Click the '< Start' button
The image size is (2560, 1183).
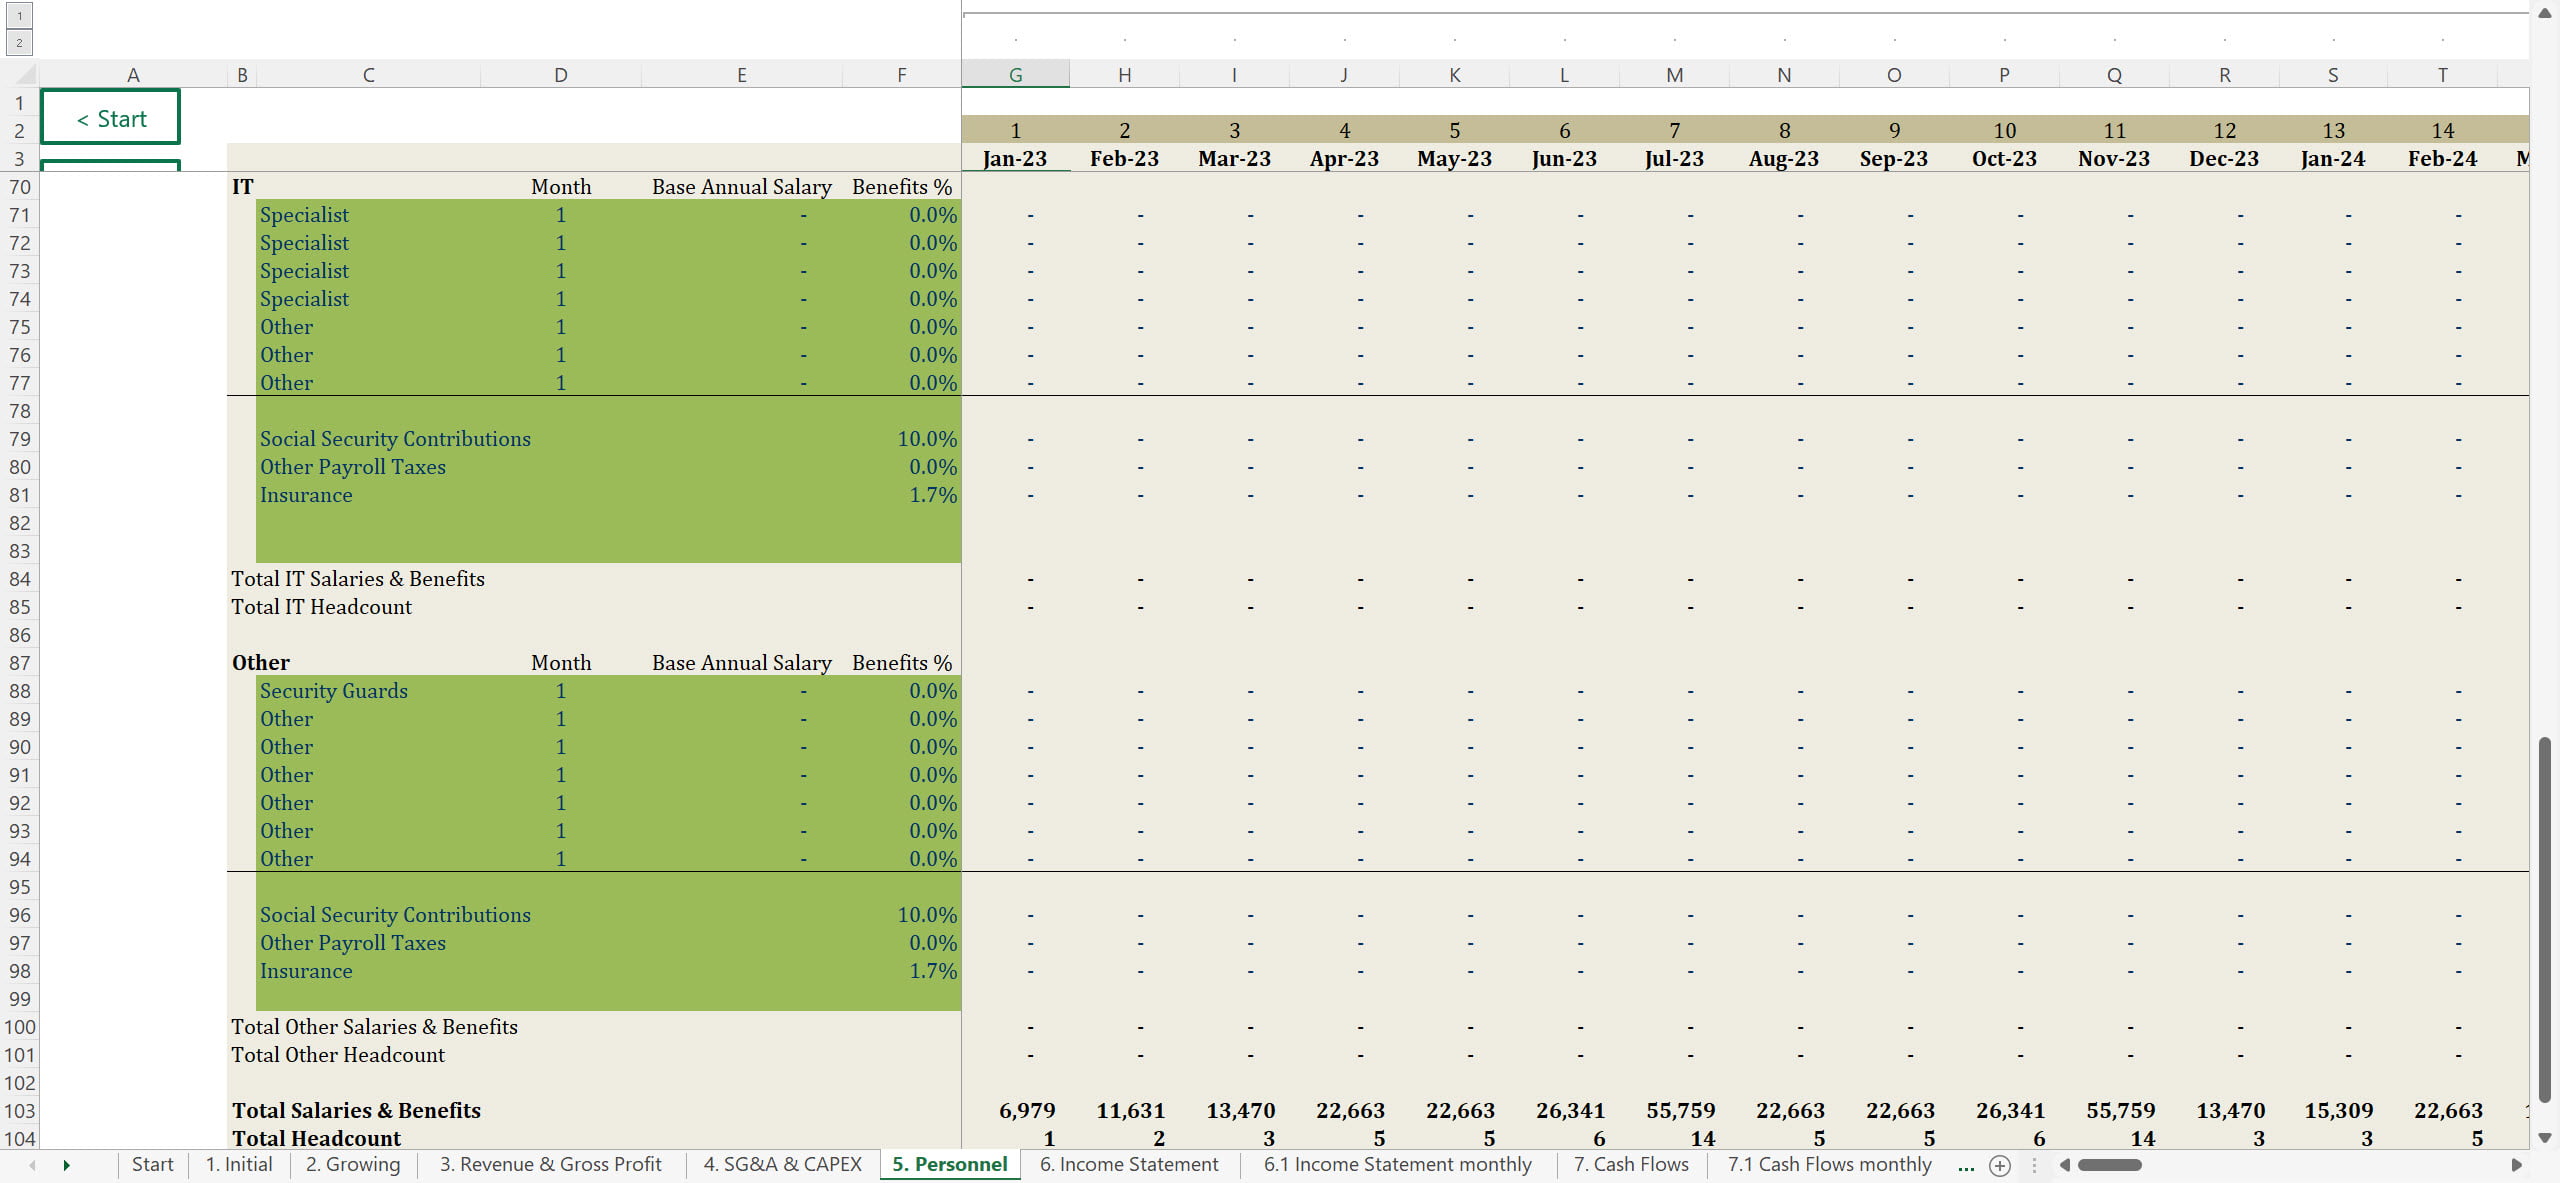(110, 118)
